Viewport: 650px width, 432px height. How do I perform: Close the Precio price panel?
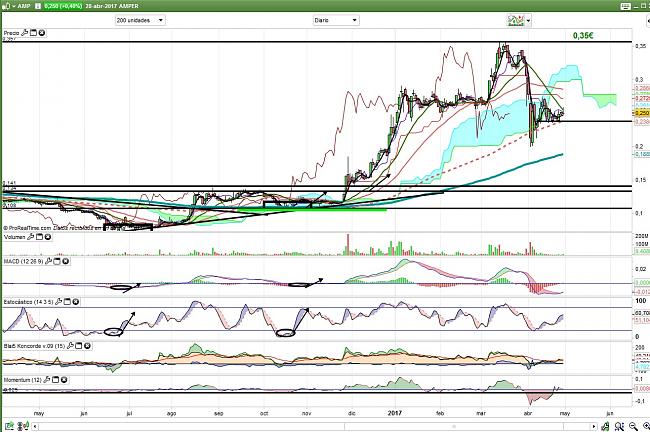tap(42, 33)
